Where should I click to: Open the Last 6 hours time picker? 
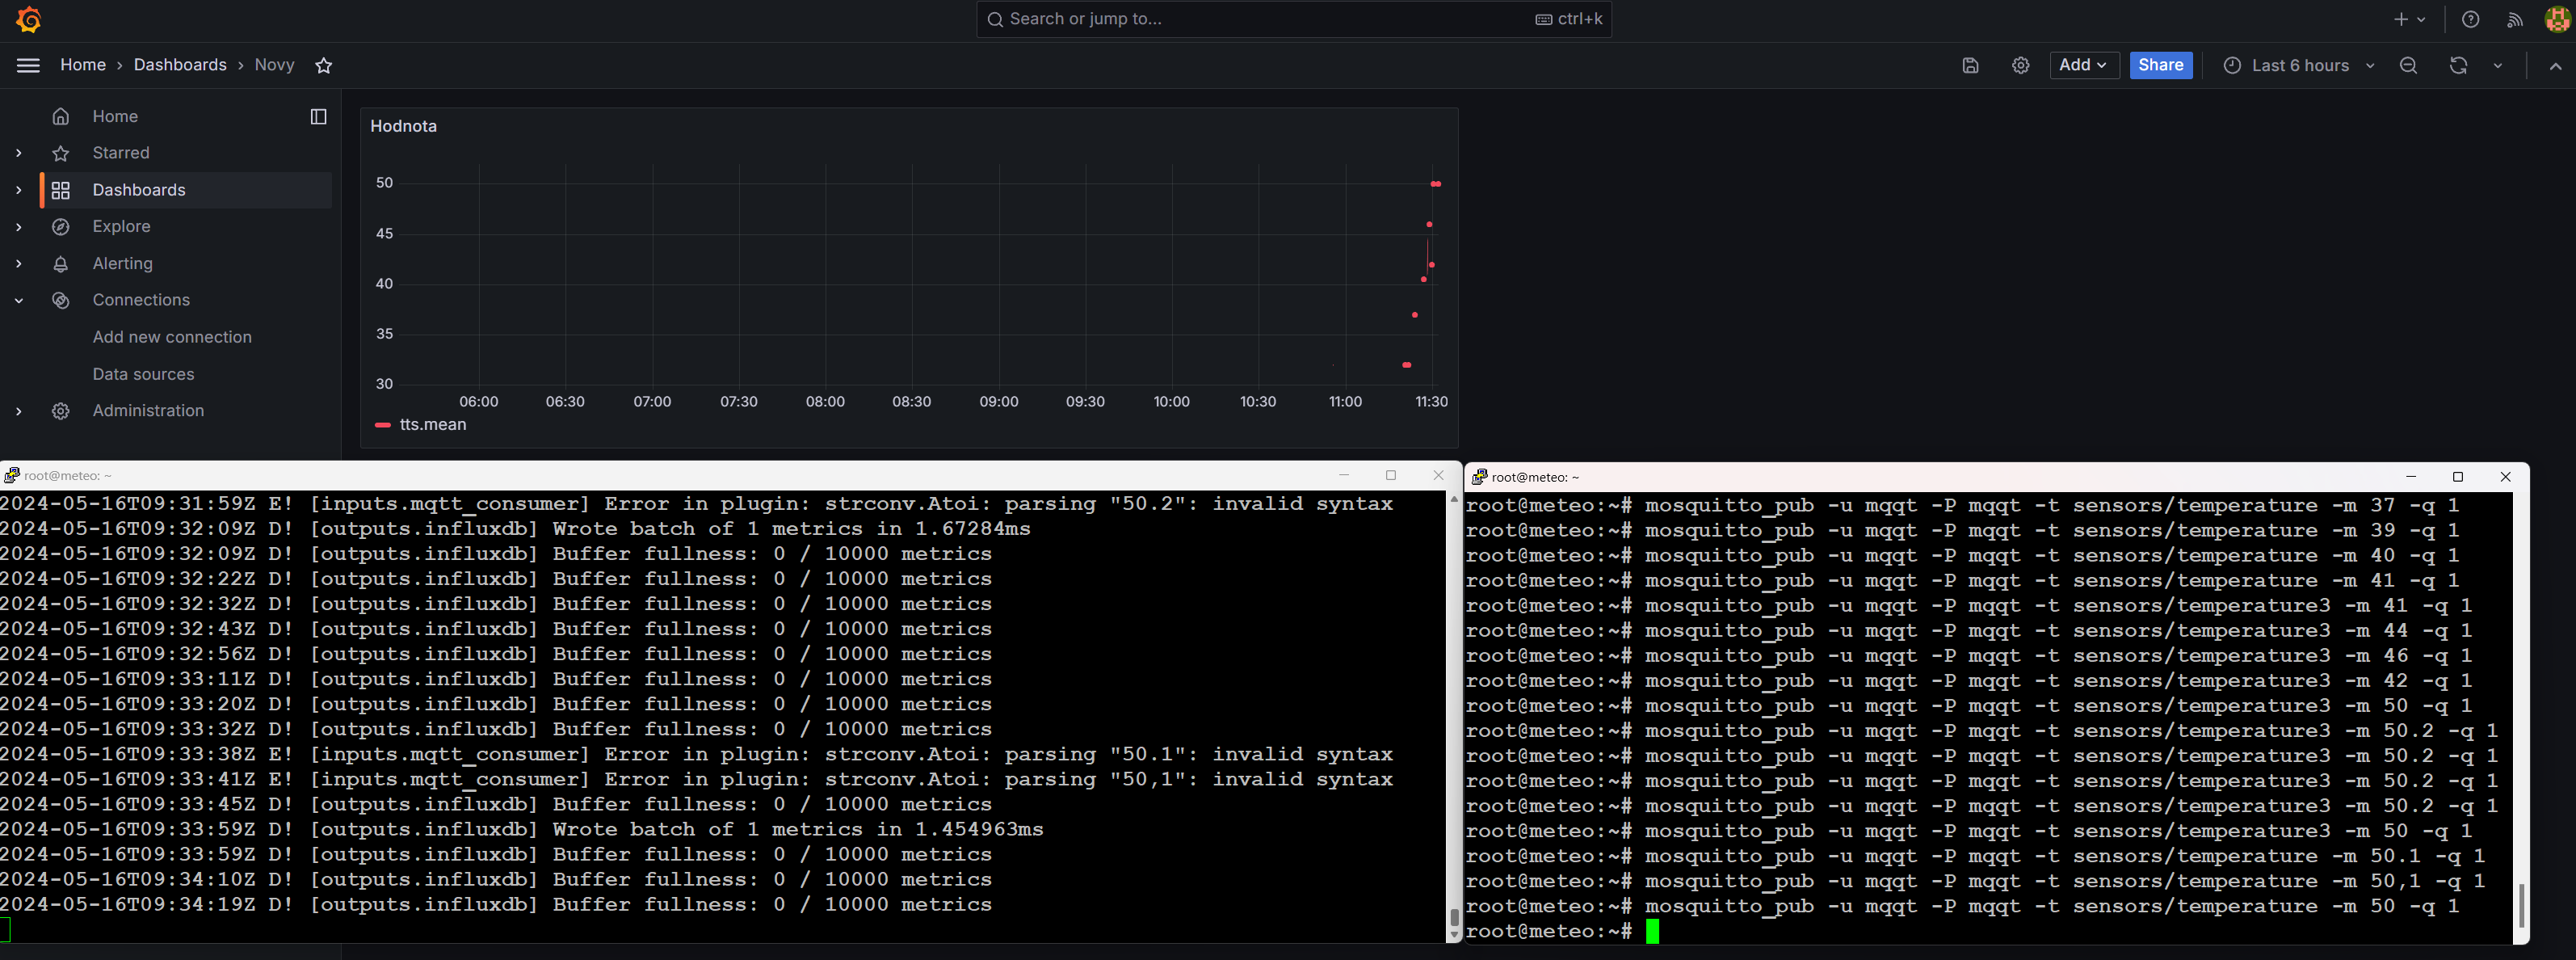click(x=2298, y=66)
